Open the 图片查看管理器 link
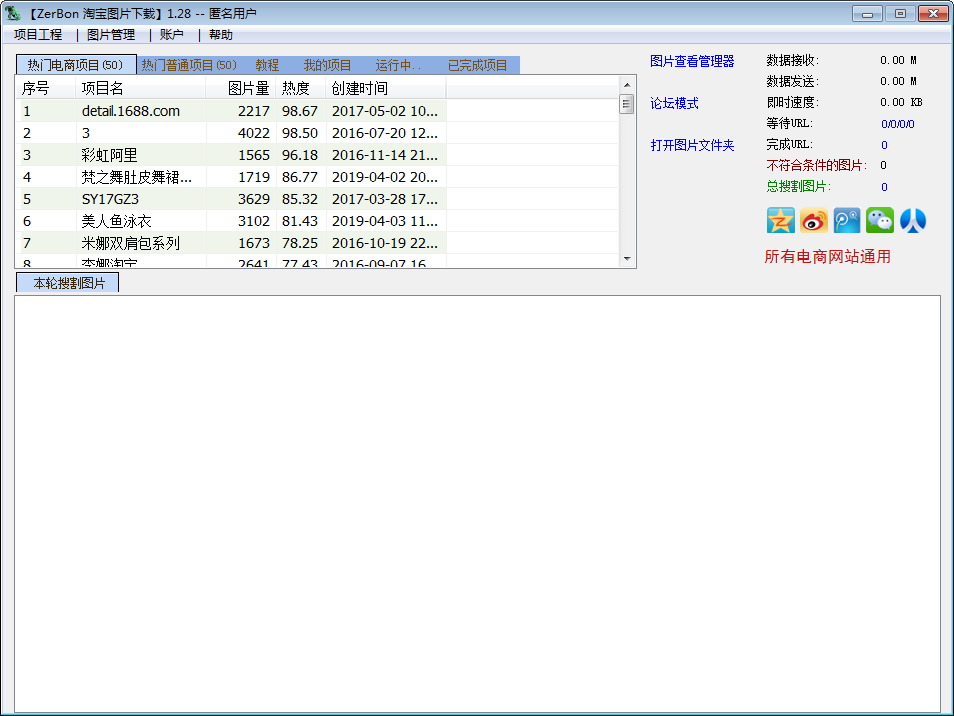This screenshot has height=716, width=954. [692, 61]
